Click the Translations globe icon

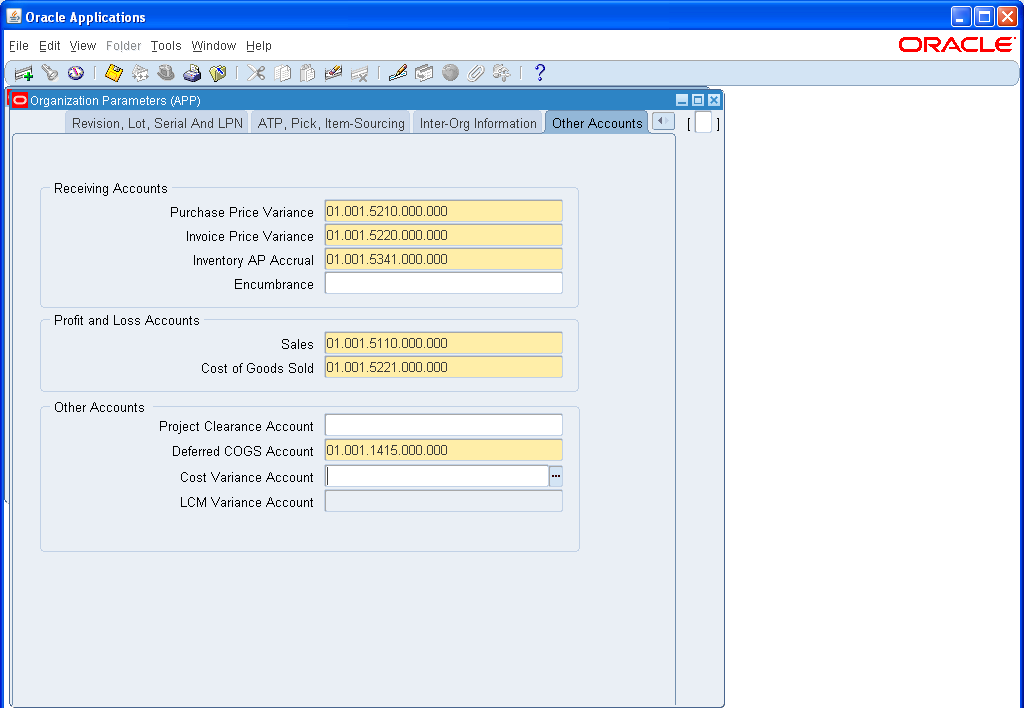tap(450, 72)
